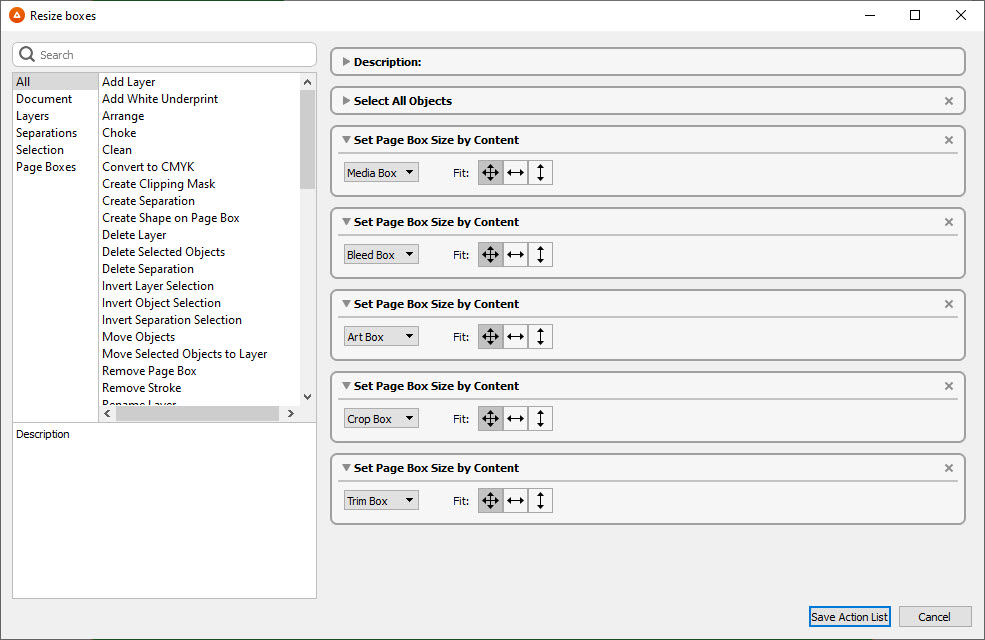
Task: Toggle fit-both for Crop Box
Action: 490,419
